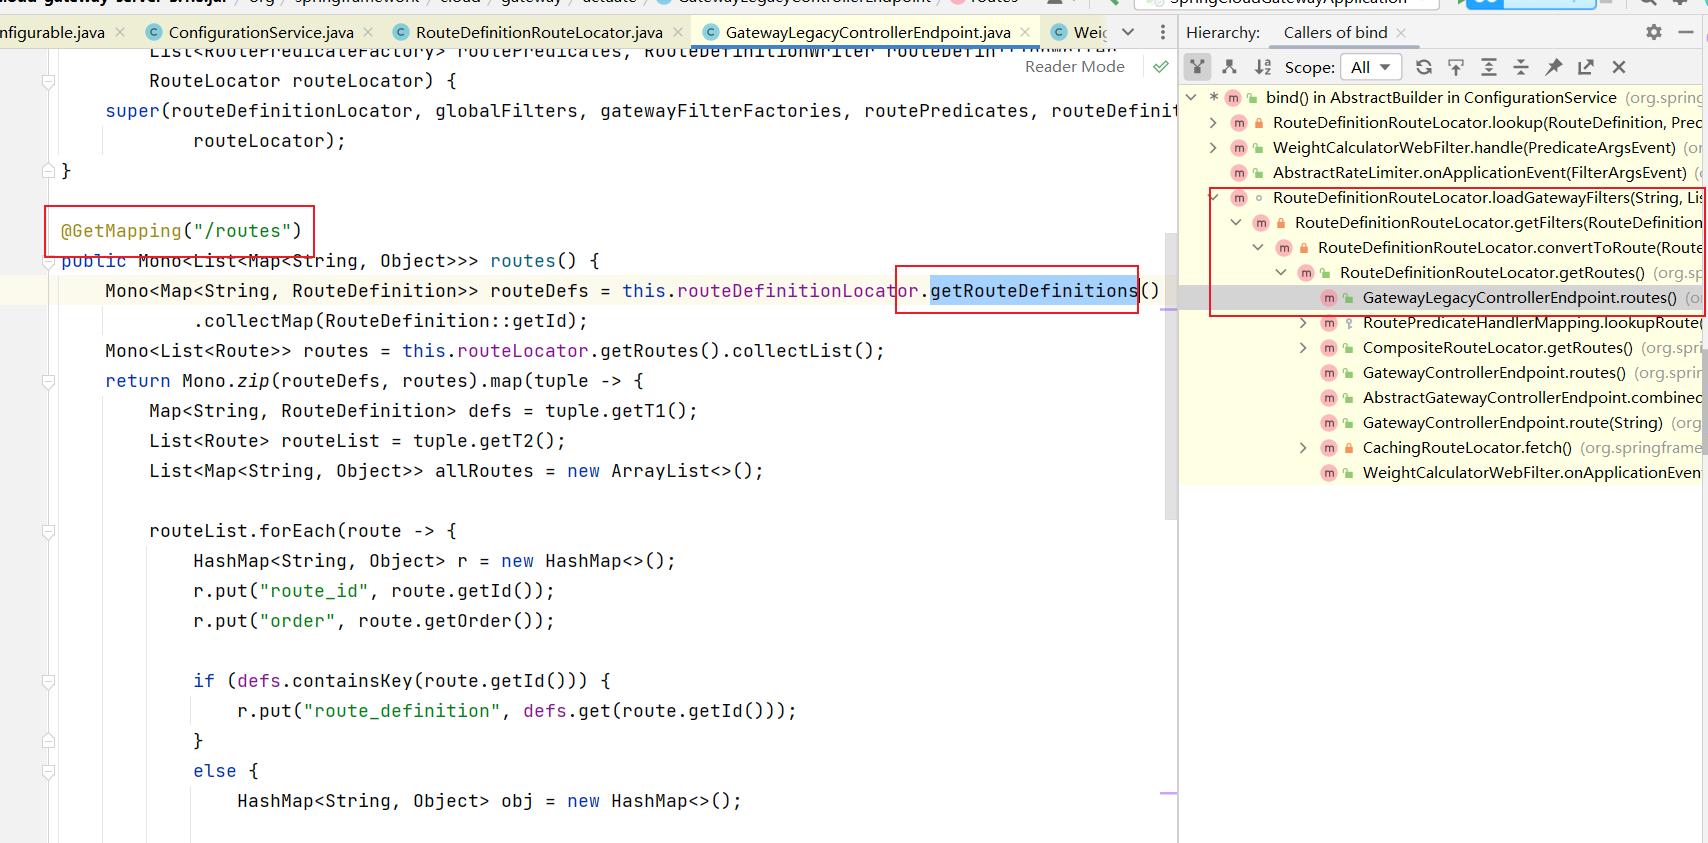Expand WeightCalculatorWebFilter.handle node

pyautogui.click(x=1213, y=147)
